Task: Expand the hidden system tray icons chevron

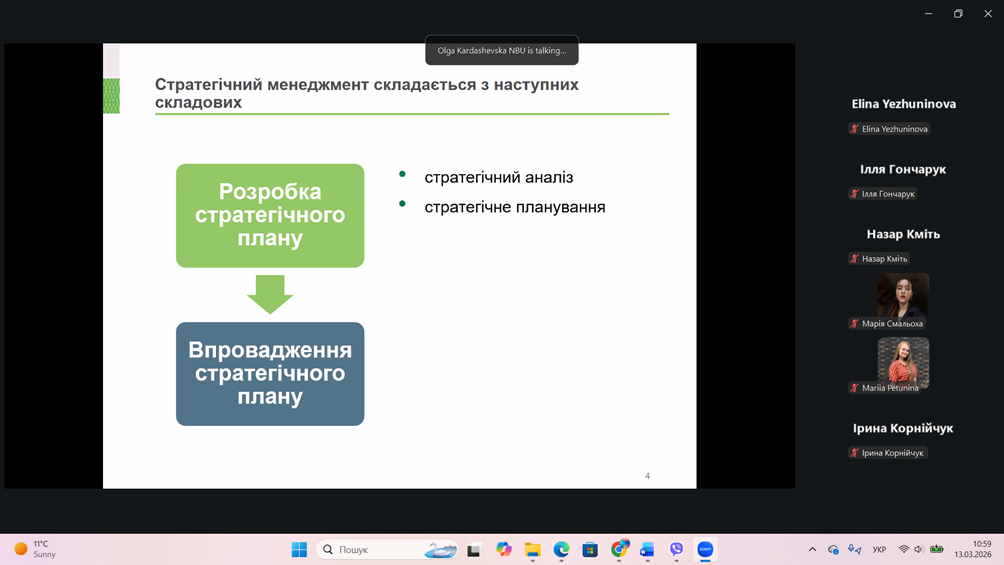Action: coord(812,549)
